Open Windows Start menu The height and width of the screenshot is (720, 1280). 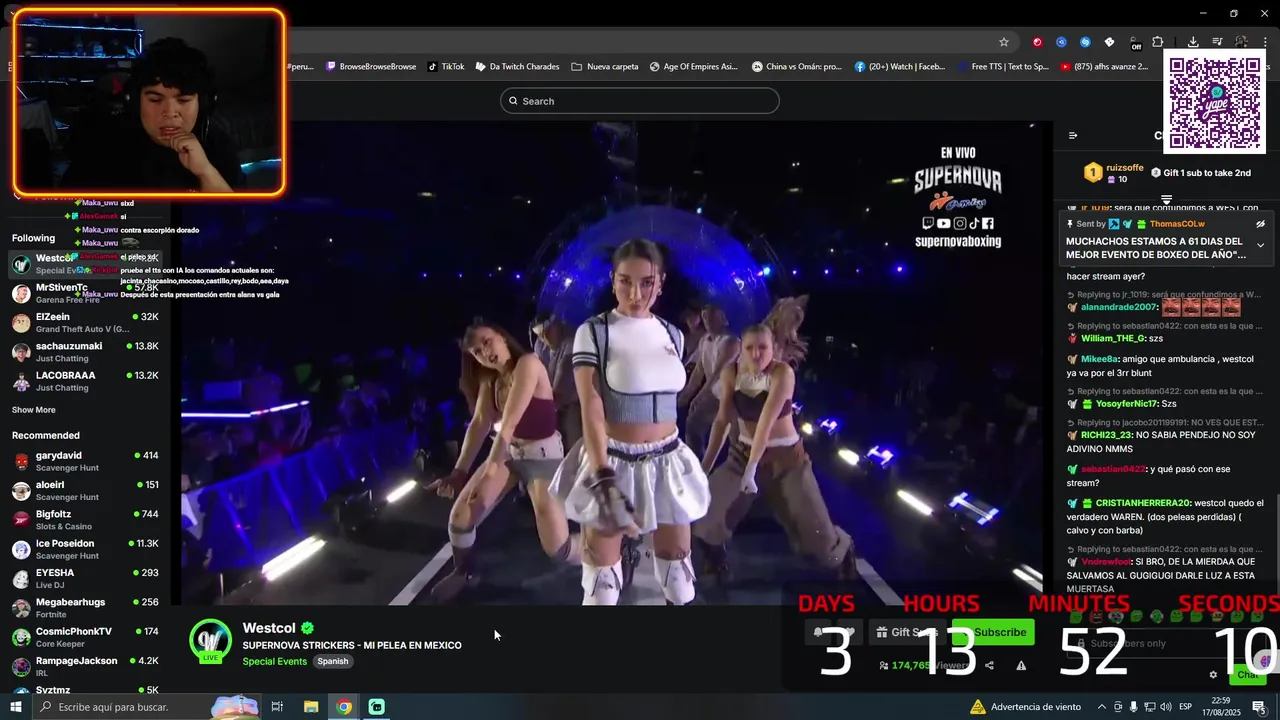(x=15, y=707)
